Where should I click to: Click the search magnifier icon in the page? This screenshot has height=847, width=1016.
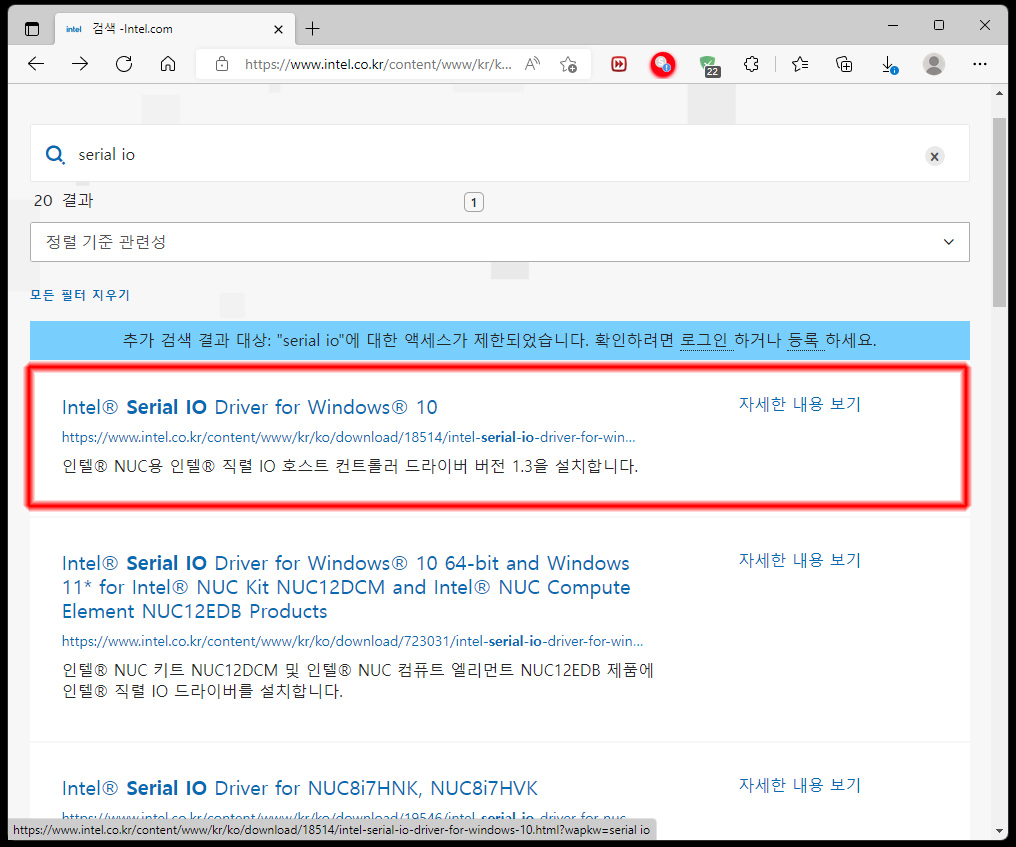[x=55, y=155]
